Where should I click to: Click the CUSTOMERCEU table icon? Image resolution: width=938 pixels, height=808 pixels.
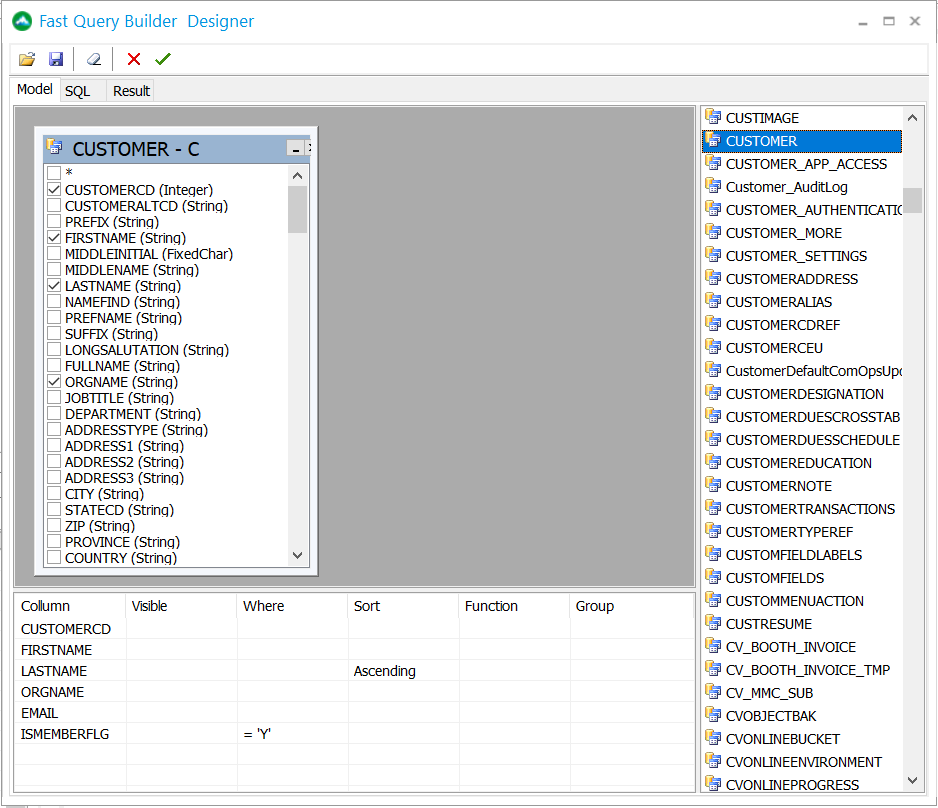712,346
